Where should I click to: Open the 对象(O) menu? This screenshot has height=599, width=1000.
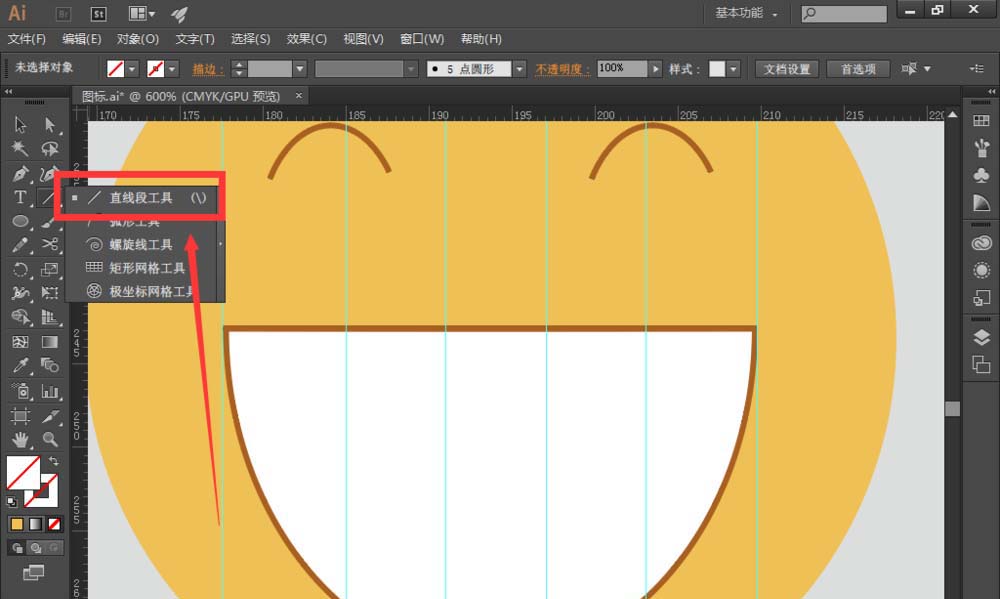tap(138, 39)
